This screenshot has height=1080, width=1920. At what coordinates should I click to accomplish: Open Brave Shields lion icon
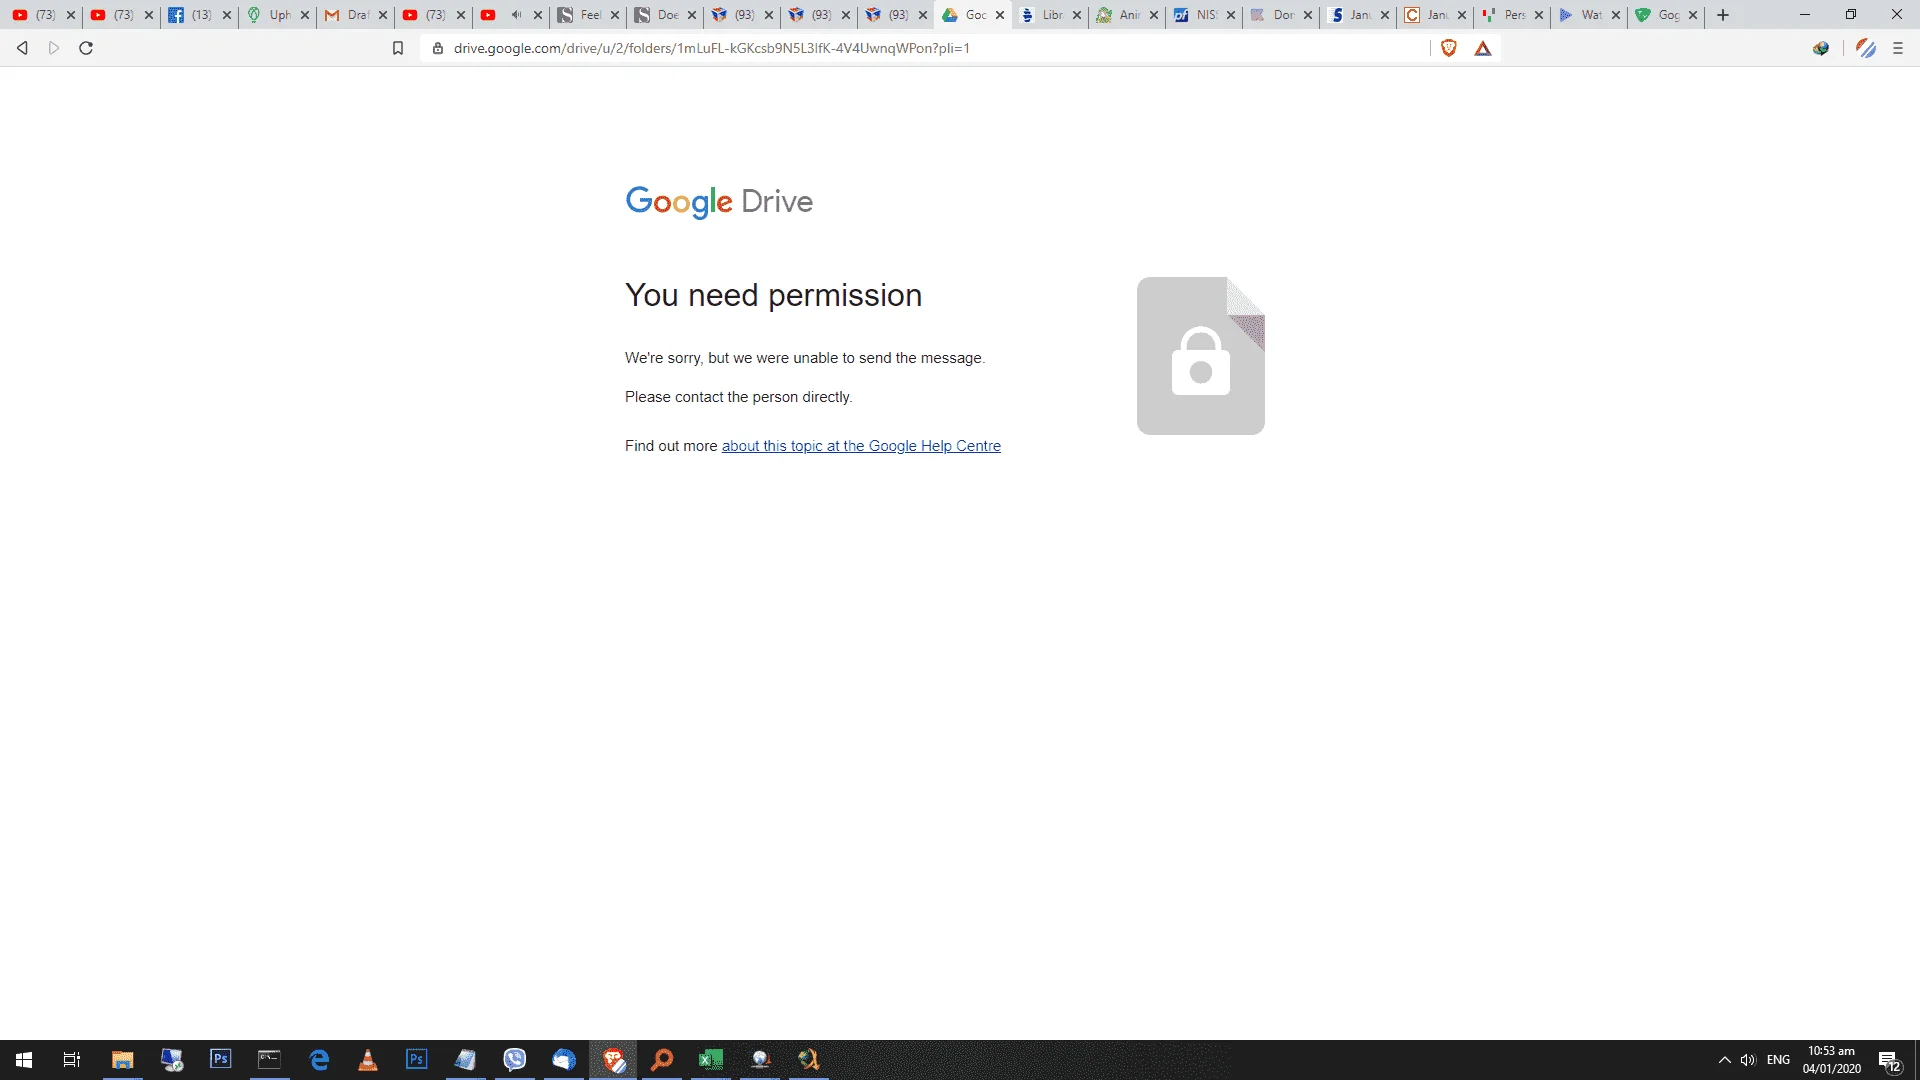pos(1449,48)
